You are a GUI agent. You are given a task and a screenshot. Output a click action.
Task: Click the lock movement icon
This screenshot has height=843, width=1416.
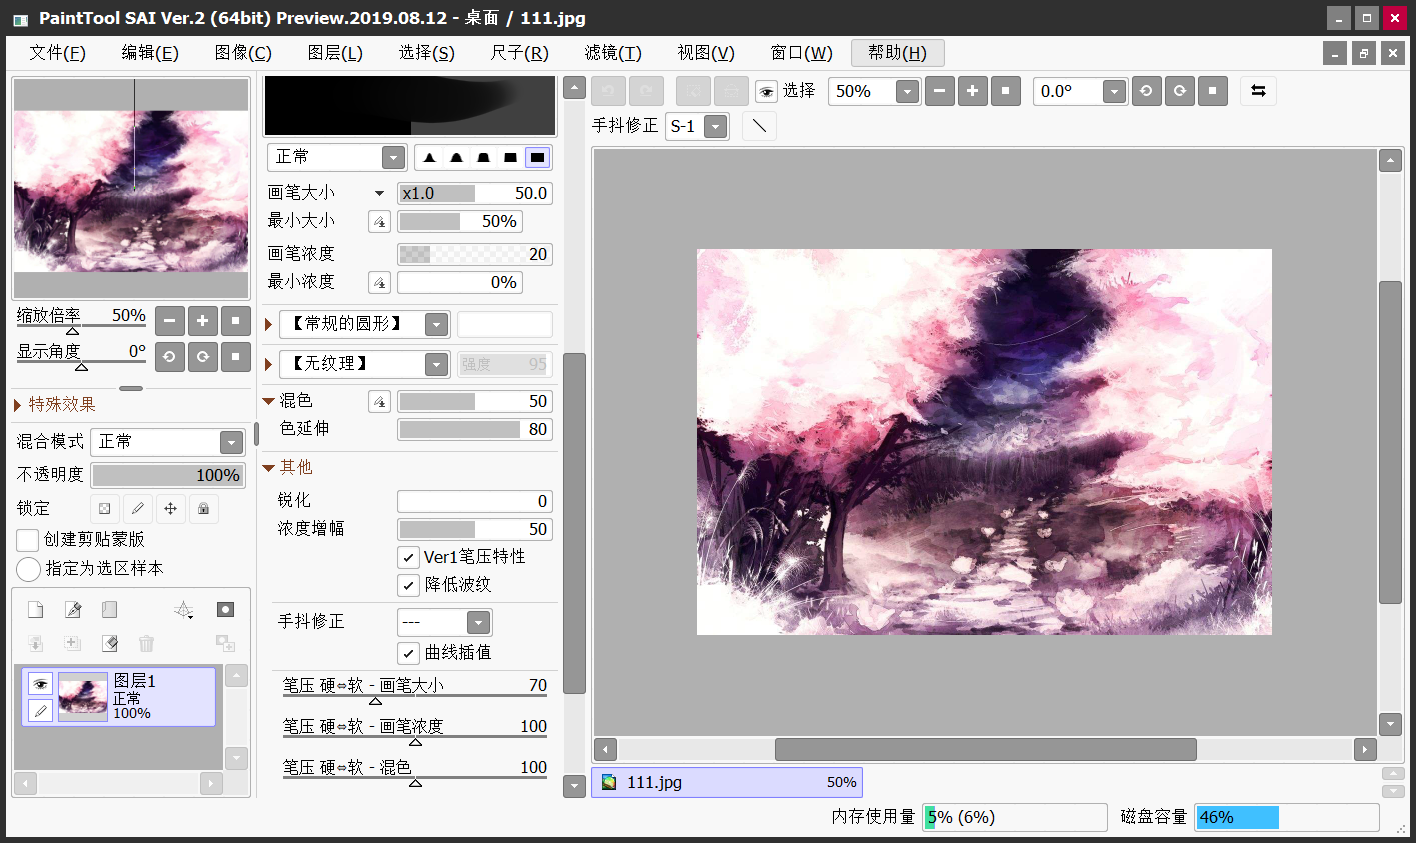click(171, 509)
